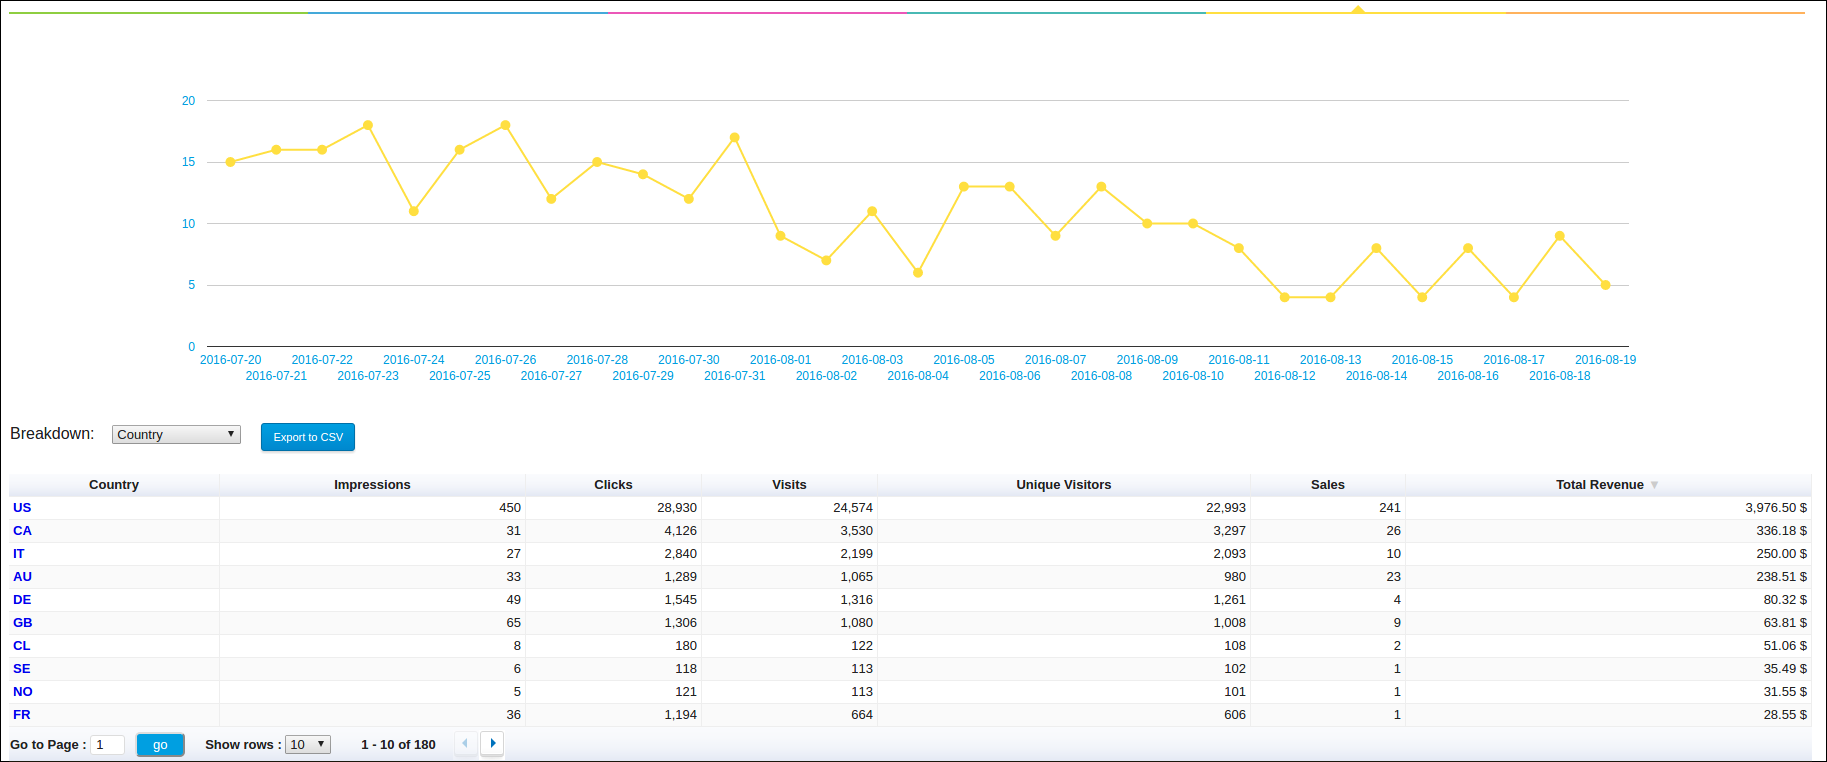Open the GB country link
Viewport: 1827px width, 762px height.
tap(23, 623)
